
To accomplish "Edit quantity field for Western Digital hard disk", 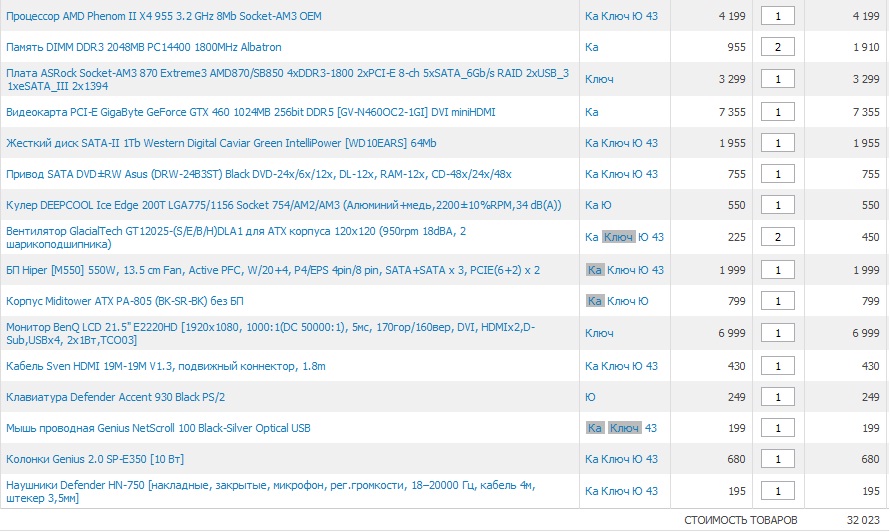I will [778, 143].
